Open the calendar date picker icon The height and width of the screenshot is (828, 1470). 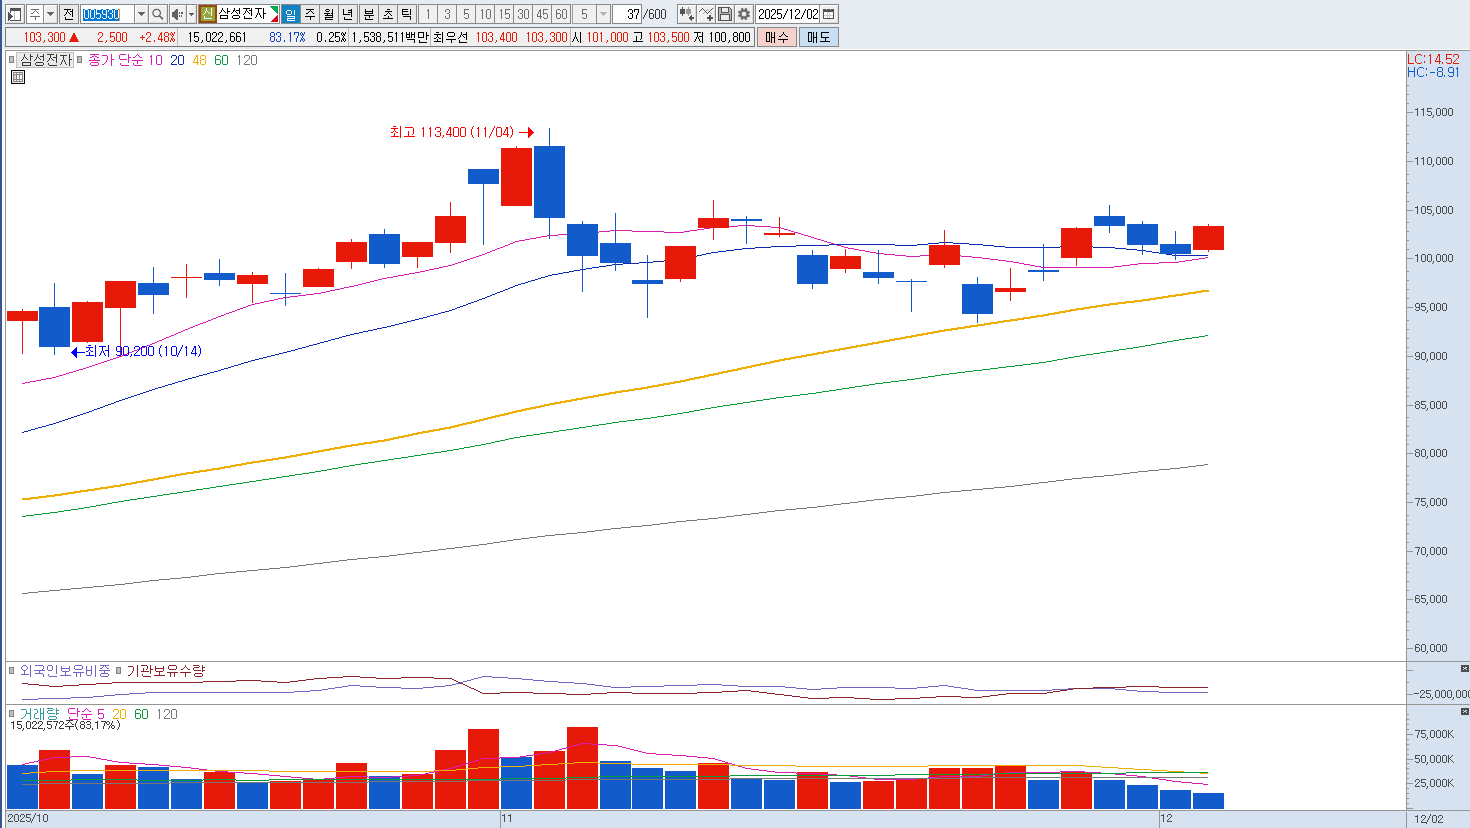coord(829,14)
